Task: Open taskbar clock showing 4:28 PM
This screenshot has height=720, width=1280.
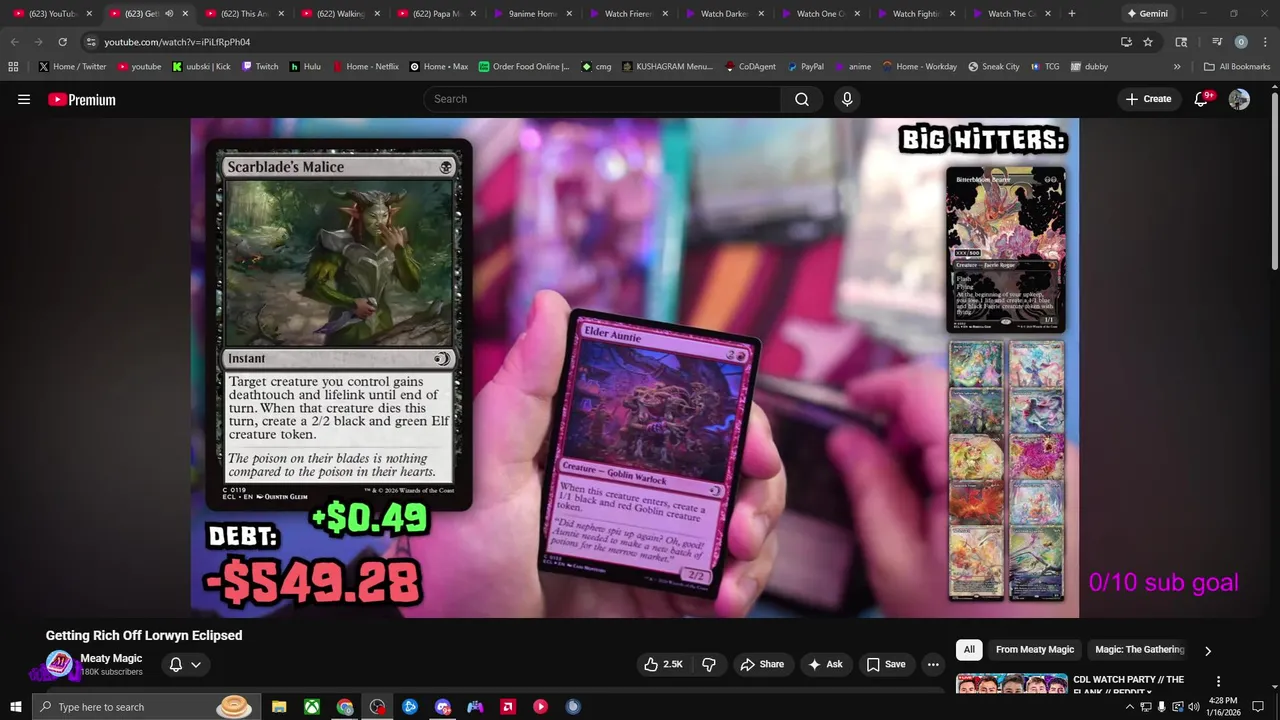Action: click(1223, 707)
